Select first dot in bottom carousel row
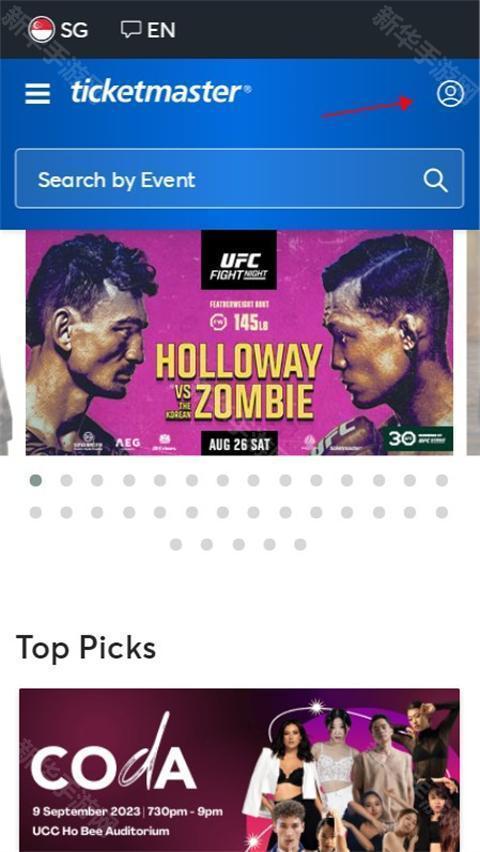 click(x=176, y=544)
